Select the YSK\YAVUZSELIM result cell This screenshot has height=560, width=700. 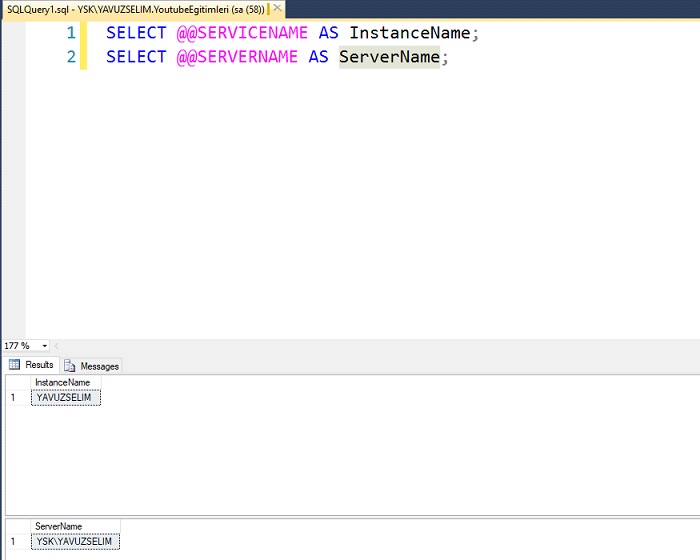point(75,541)
